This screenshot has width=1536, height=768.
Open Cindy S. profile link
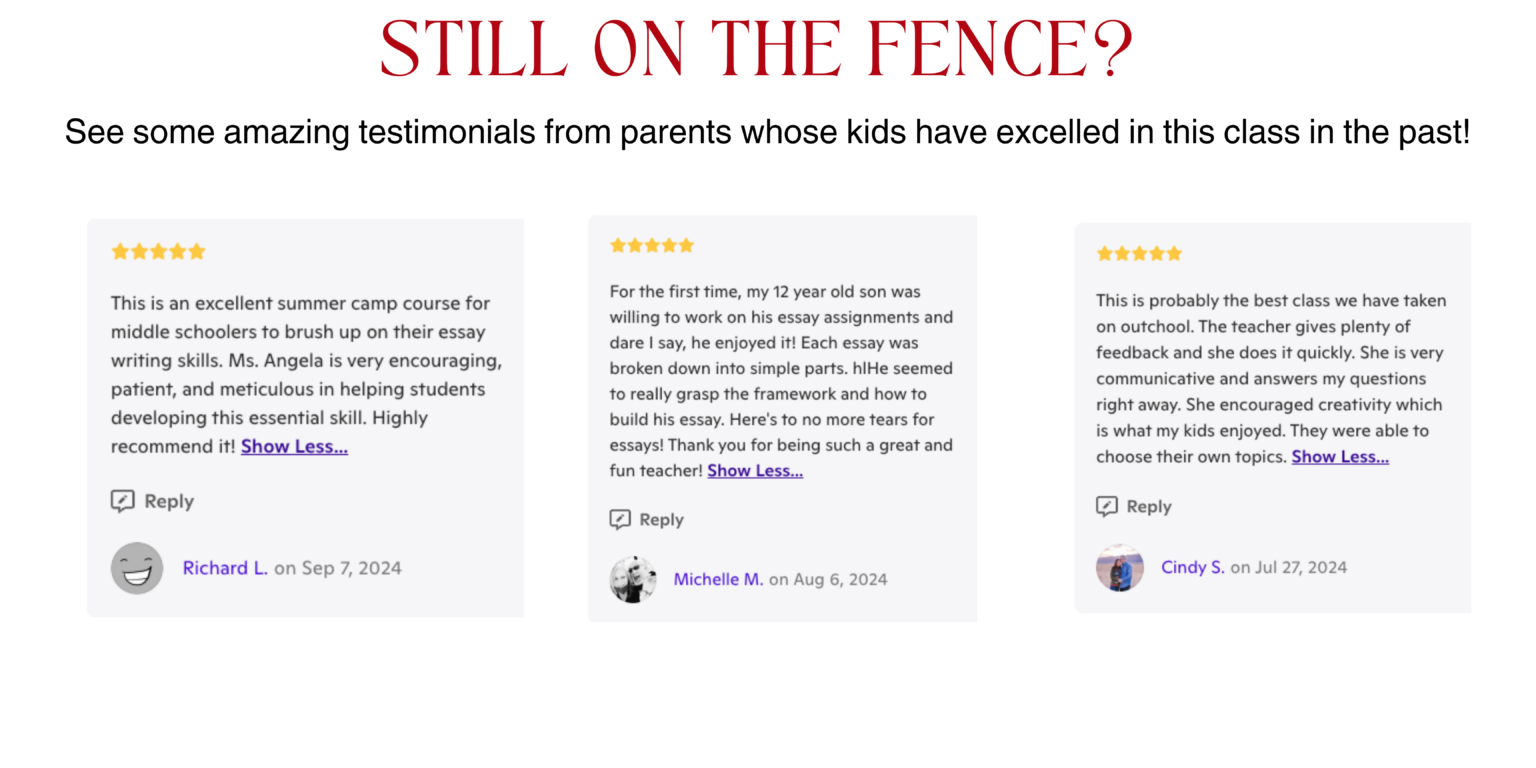[1192, 567]
